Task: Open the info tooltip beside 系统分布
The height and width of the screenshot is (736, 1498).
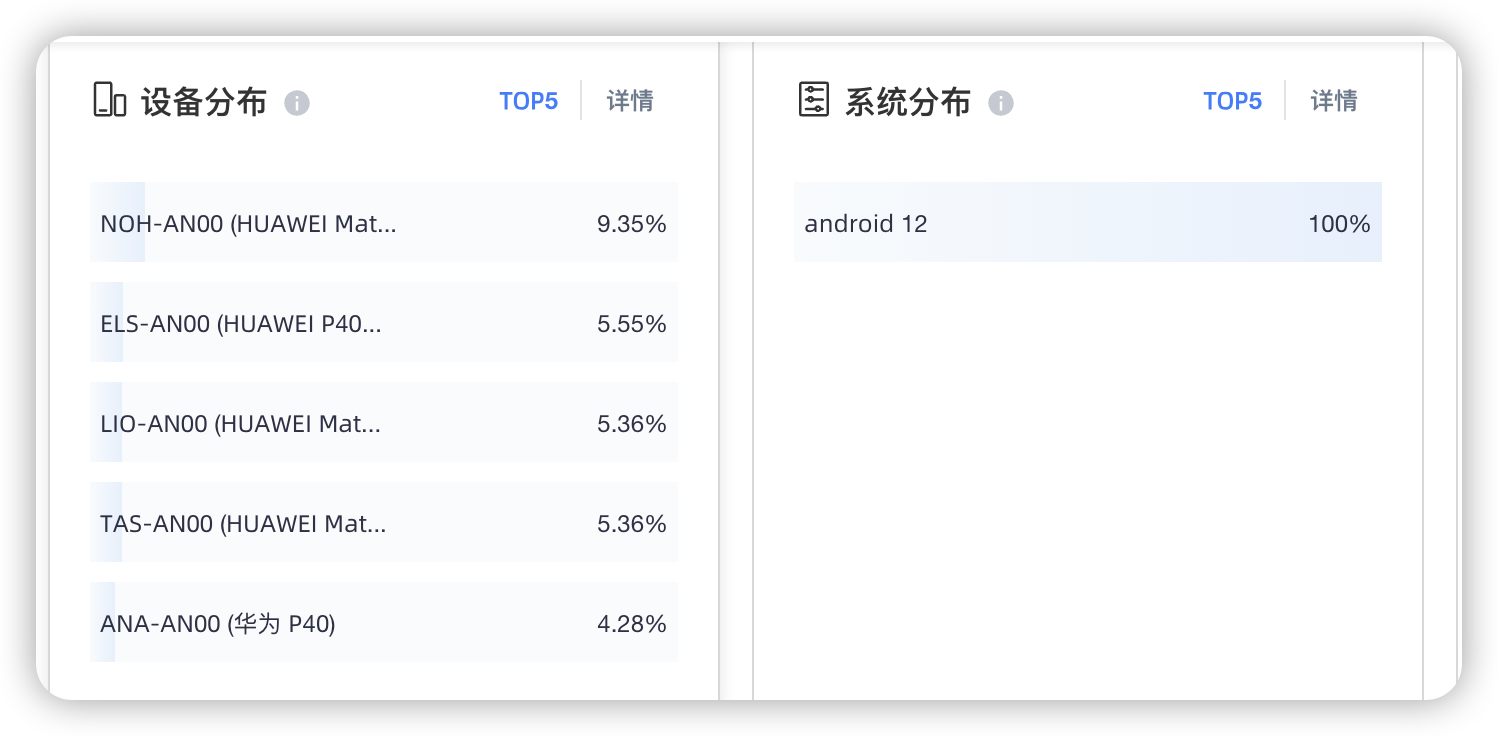Action: click(x=1001, y=102)
